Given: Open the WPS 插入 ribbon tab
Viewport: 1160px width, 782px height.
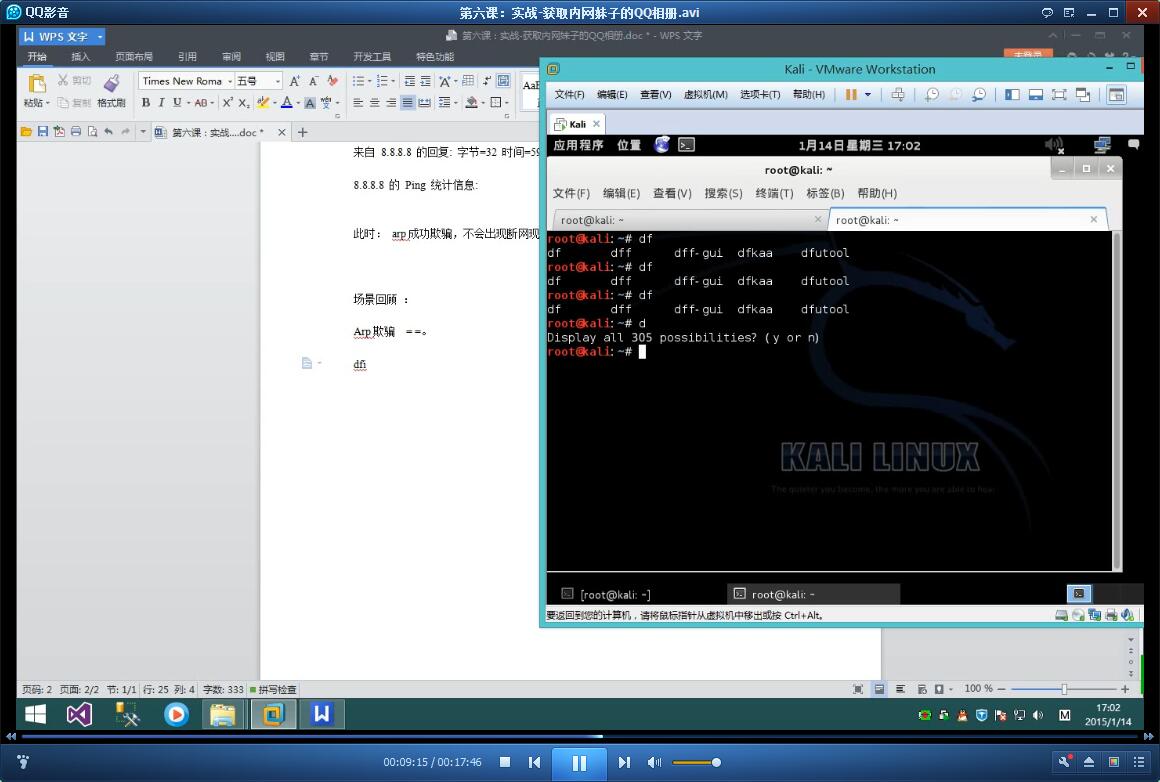Looking at the screenshot, I should pyautogui.click(x=81, y=57).
